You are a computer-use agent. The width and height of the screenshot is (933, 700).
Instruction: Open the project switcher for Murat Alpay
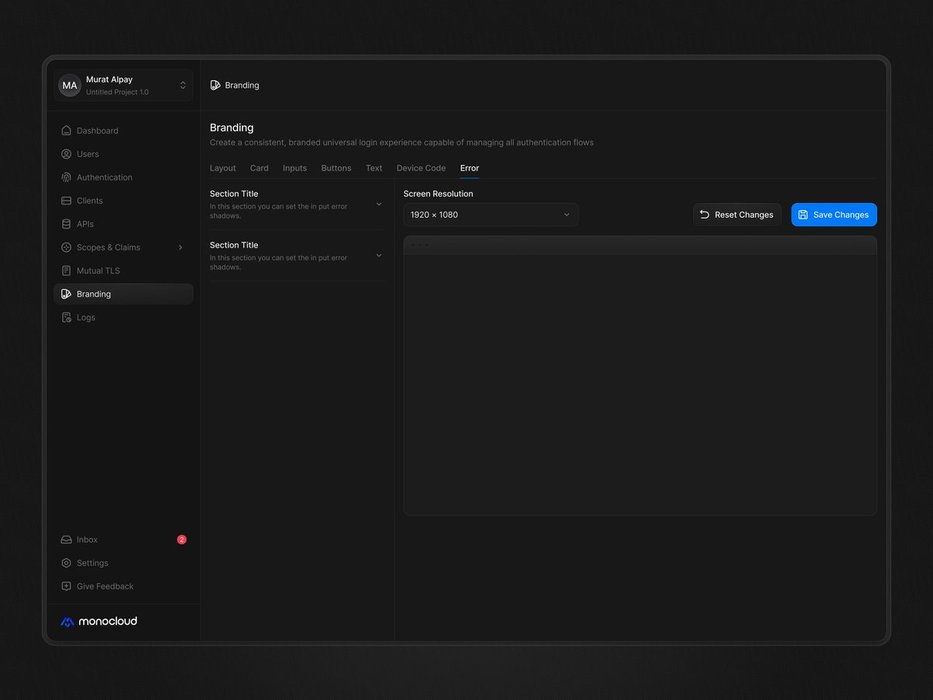(182, 85)
